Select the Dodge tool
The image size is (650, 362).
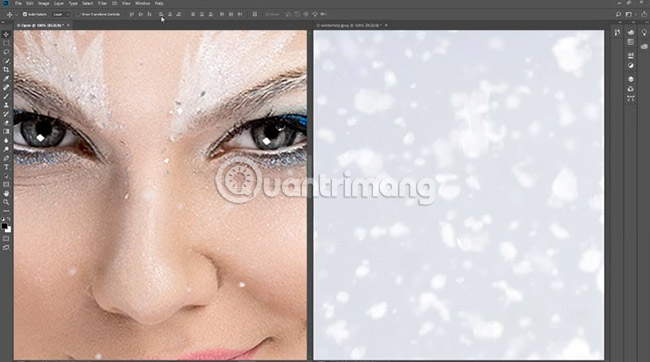pyautogui.click(x=6, y=149)
